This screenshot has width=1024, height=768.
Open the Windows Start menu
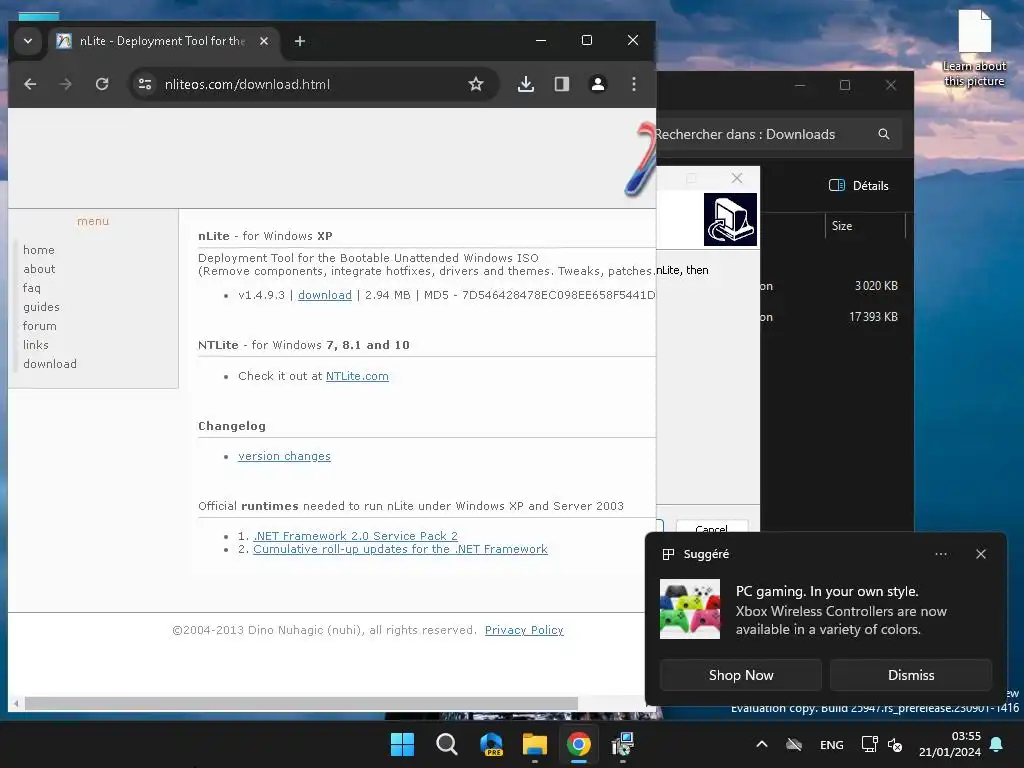point(402,744)
